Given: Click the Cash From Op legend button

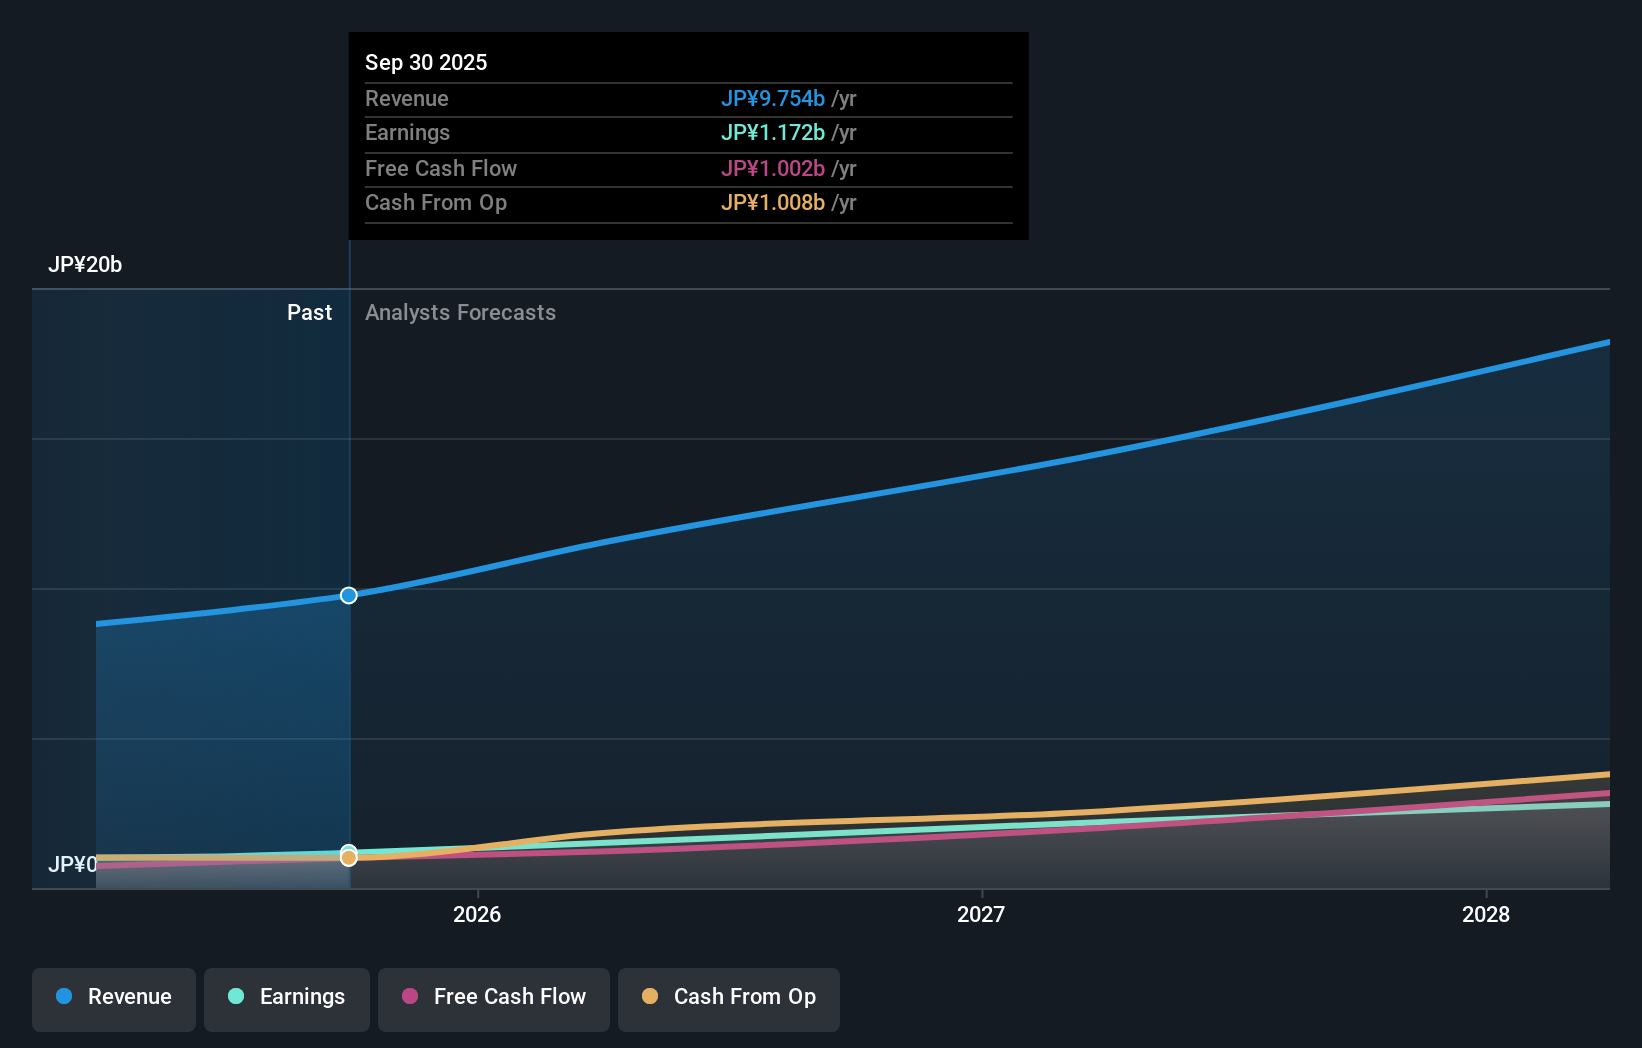Looking at the screenshot, I should [728, 997].
